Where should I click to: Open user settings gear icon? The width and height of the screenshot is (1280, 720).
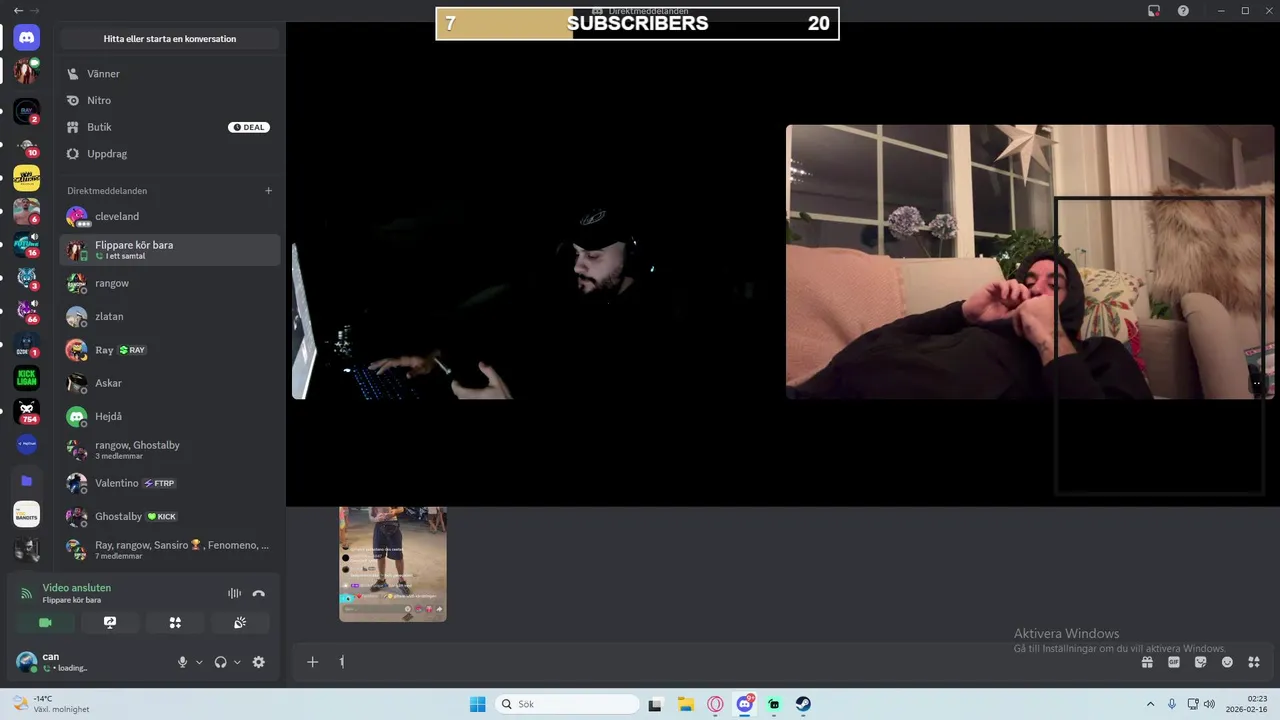pyautogui.click(x=259, y=662)
